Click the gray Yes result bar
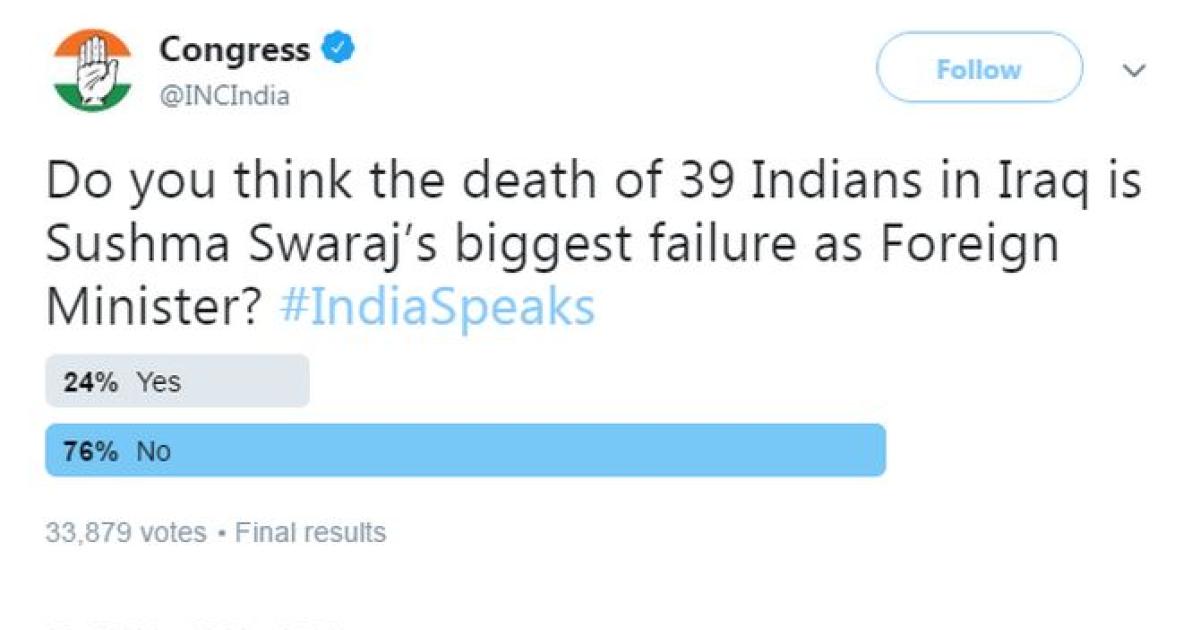The image size is (1200, 630). pos(250,381)
